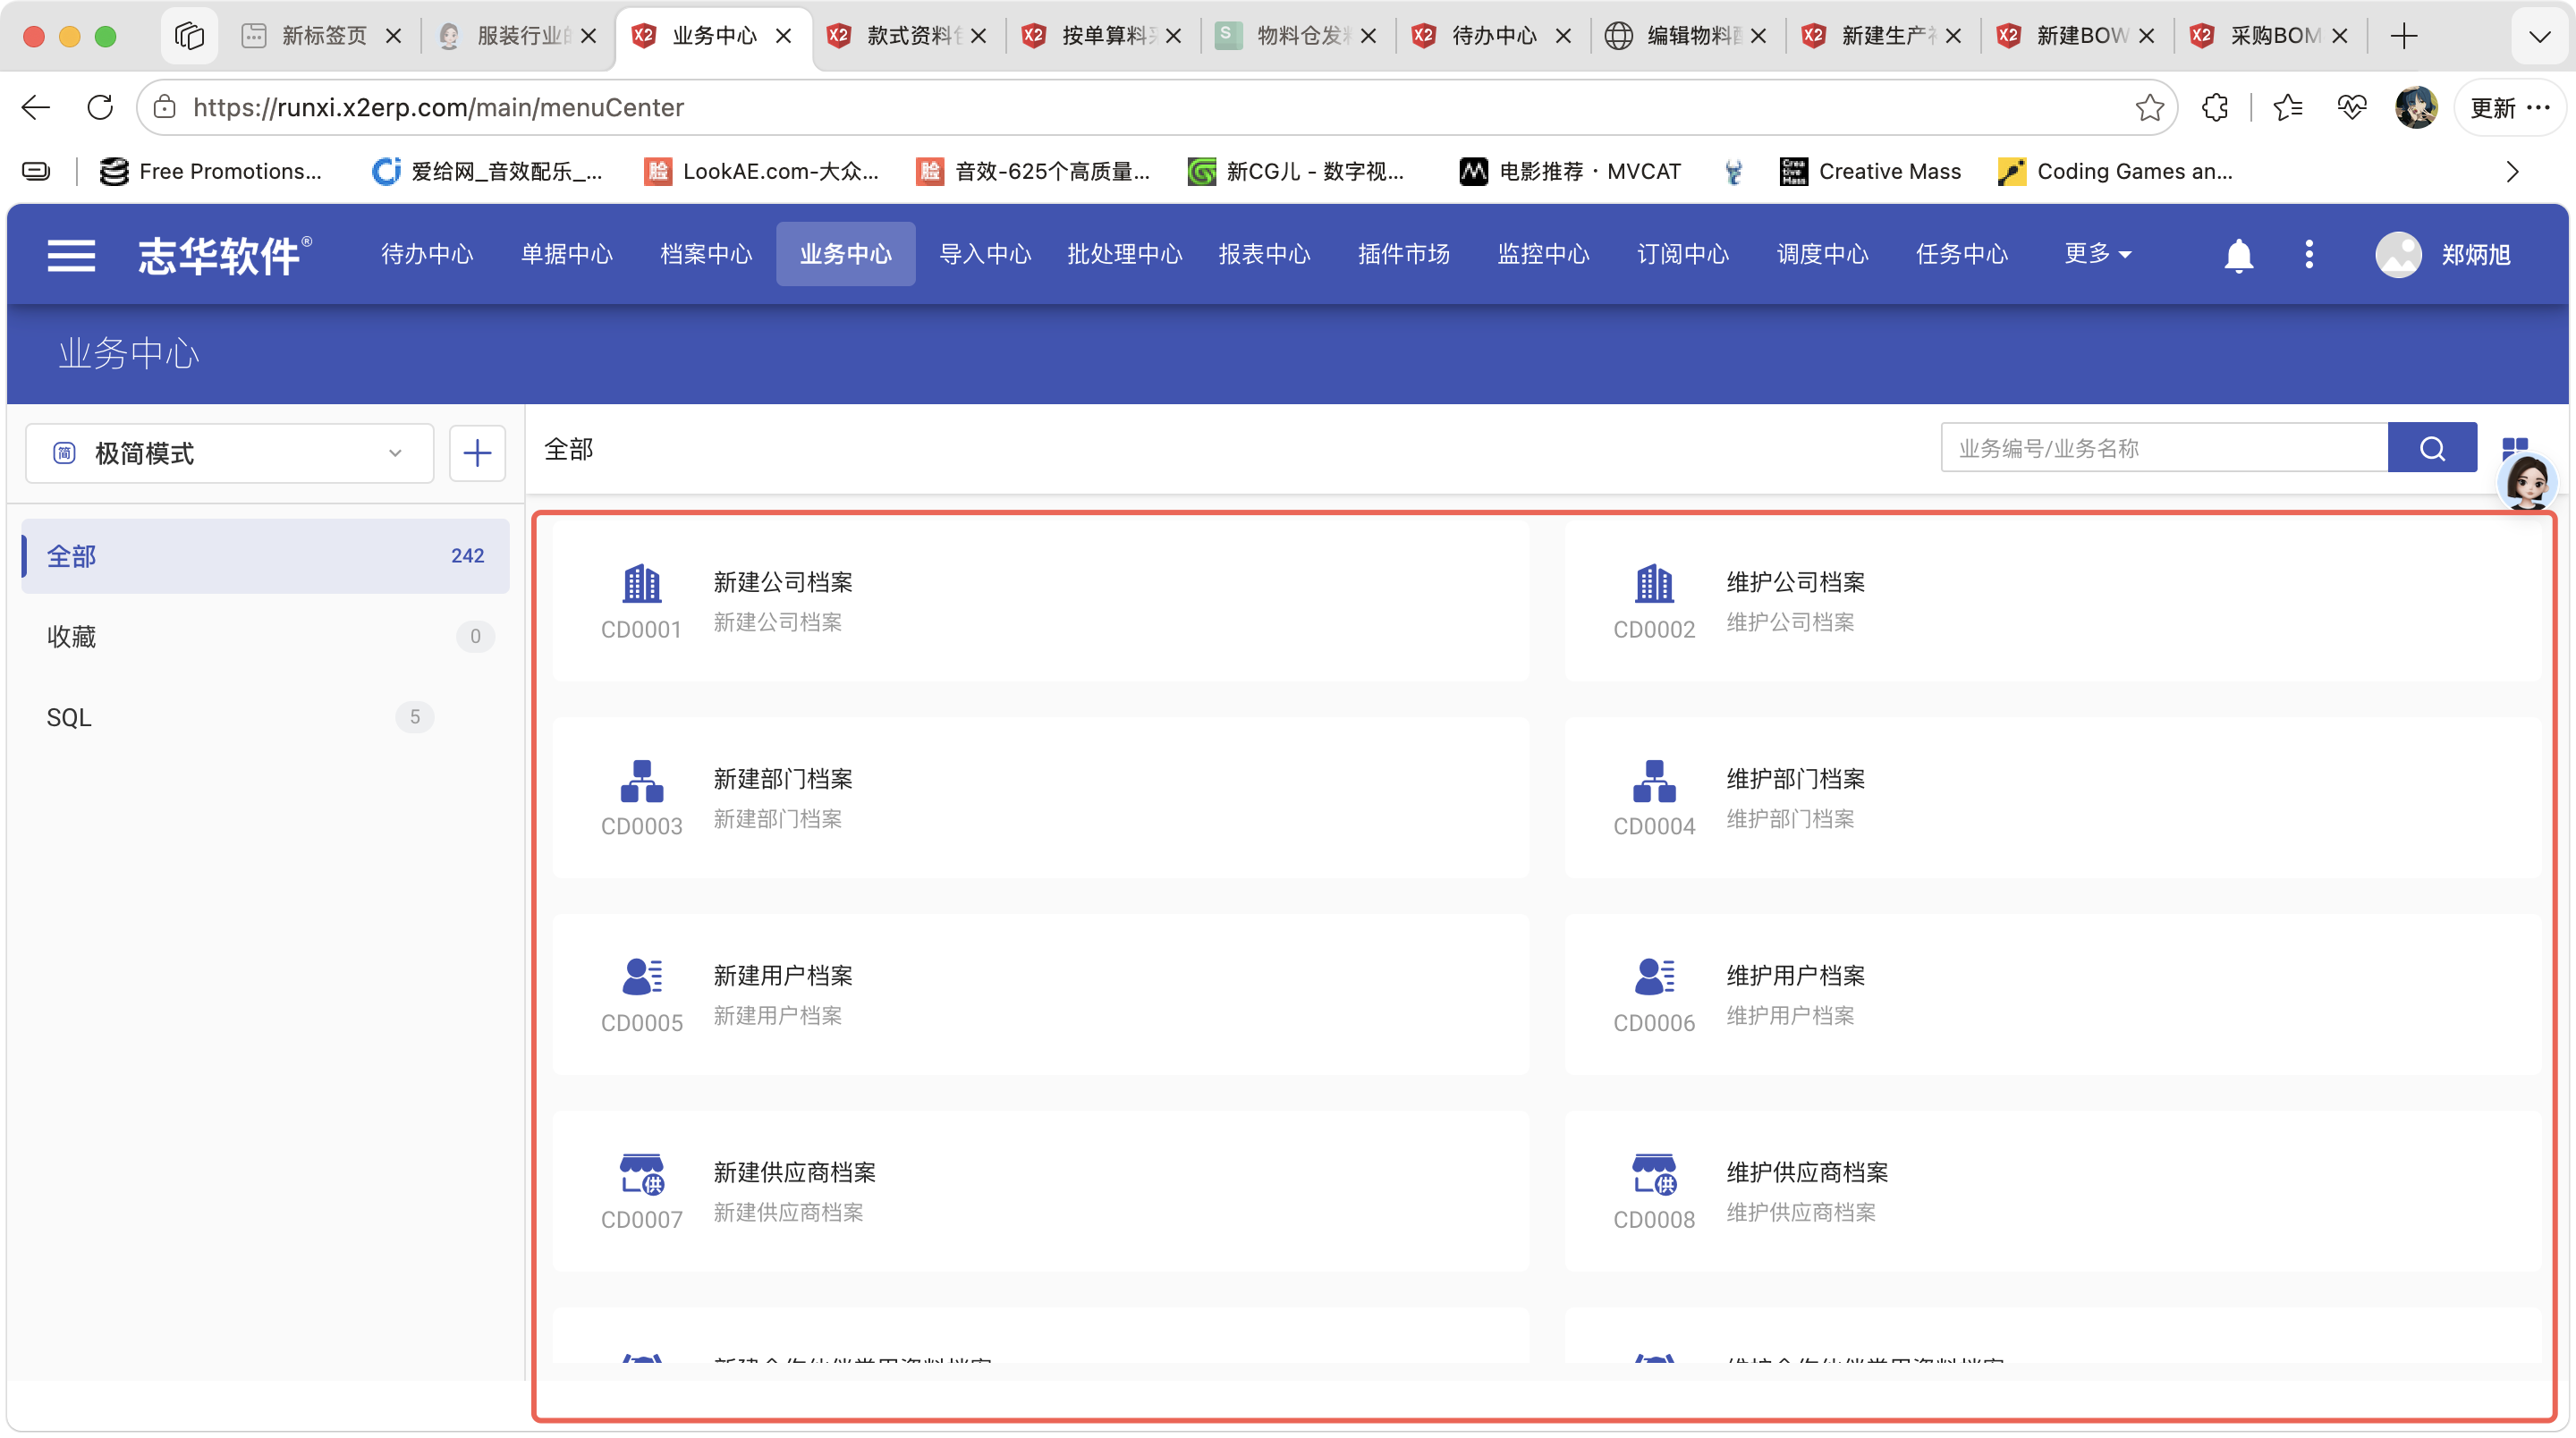The height and width of the screenshot is (1438, 2576).
Task: Click the CD0003 department hierarchy icon
Action: [641, 781]
